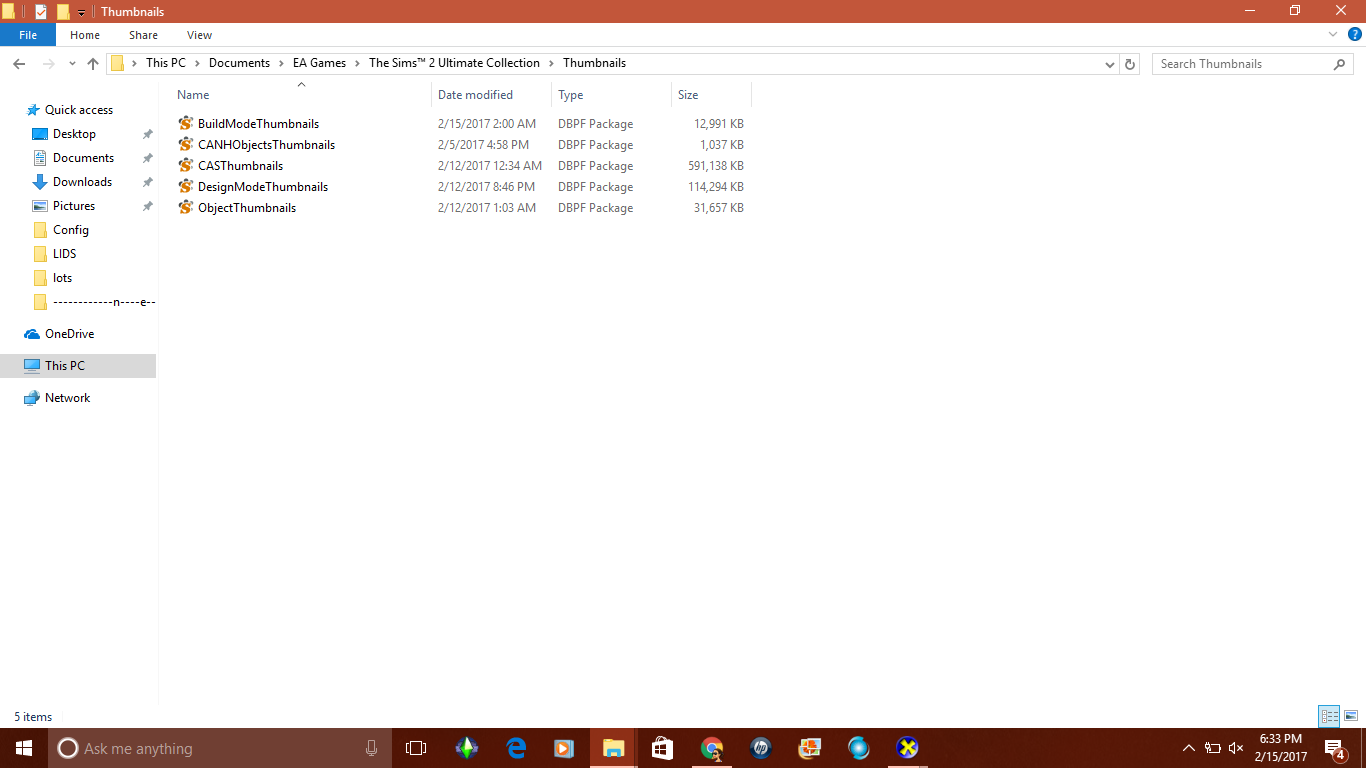
Task: Expand the address bar history dropdown
Action: coord(1110,64)
